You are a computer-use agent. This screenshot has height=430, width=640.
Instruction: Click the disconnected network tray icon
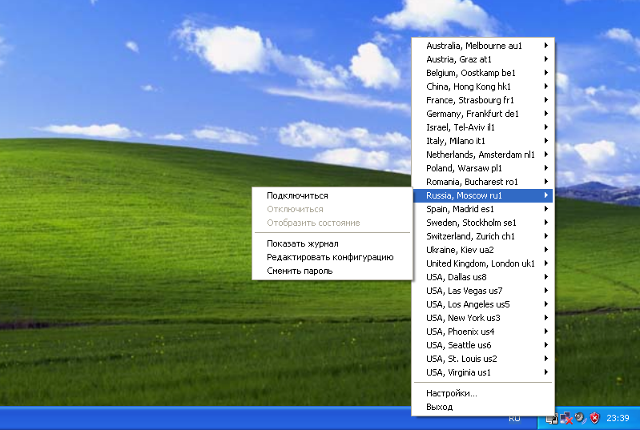pyautogui.click(x=566, y=418)
